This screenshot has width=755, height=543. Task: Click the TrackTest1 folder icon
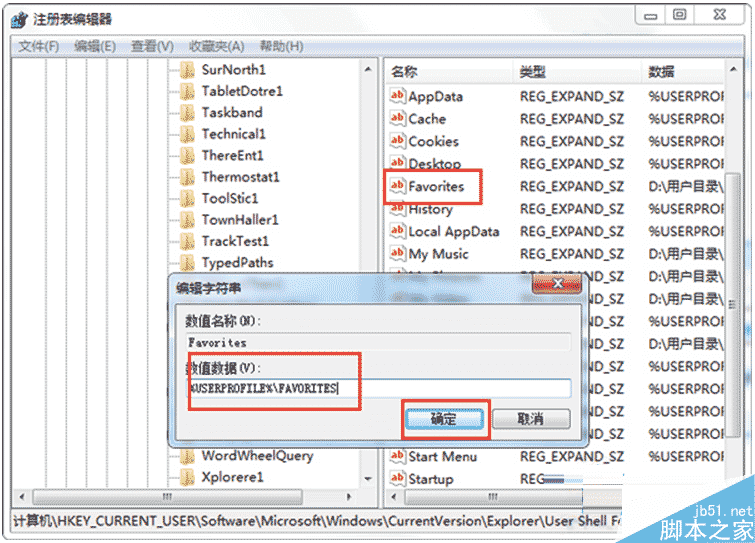tap(187, 242)
